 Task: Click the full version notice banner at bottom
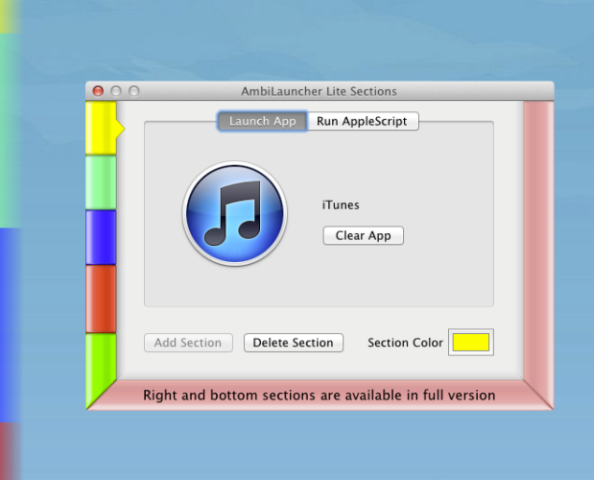pyautogui.click(x=319, y=395)
